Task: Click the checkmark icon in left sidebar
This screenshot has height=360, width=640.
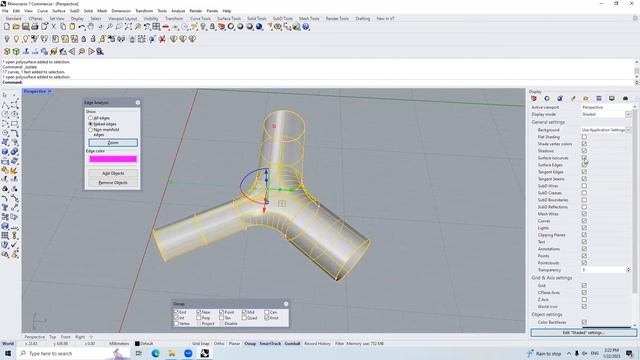Action: [x=14, y=245]
